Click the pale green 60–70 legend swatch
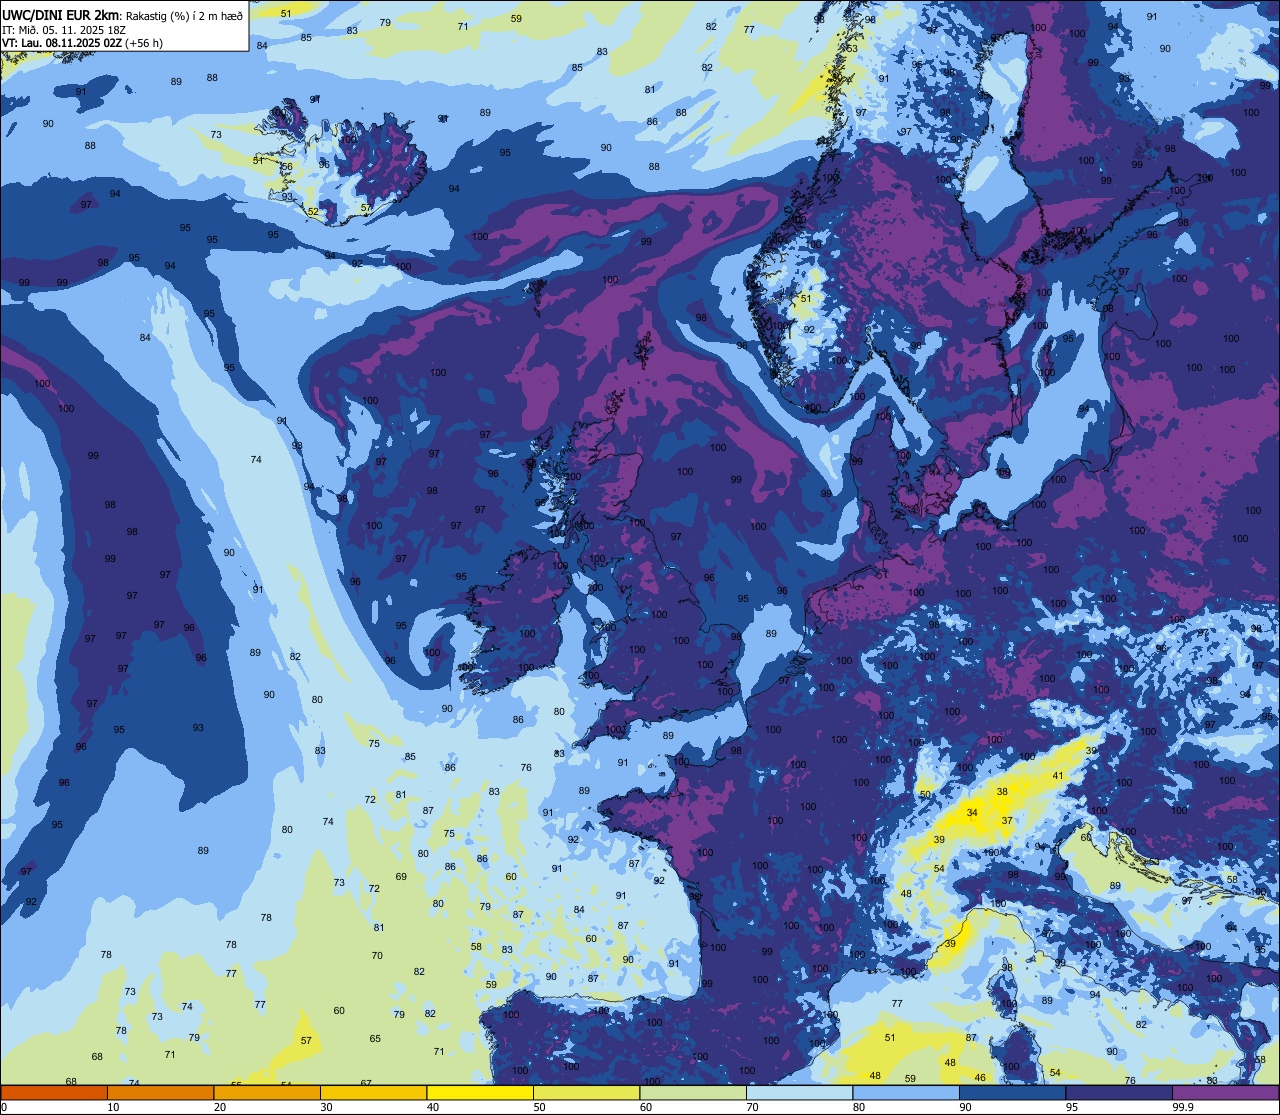This screenshot has height=1115, width=1280. tap(693, 1092)
